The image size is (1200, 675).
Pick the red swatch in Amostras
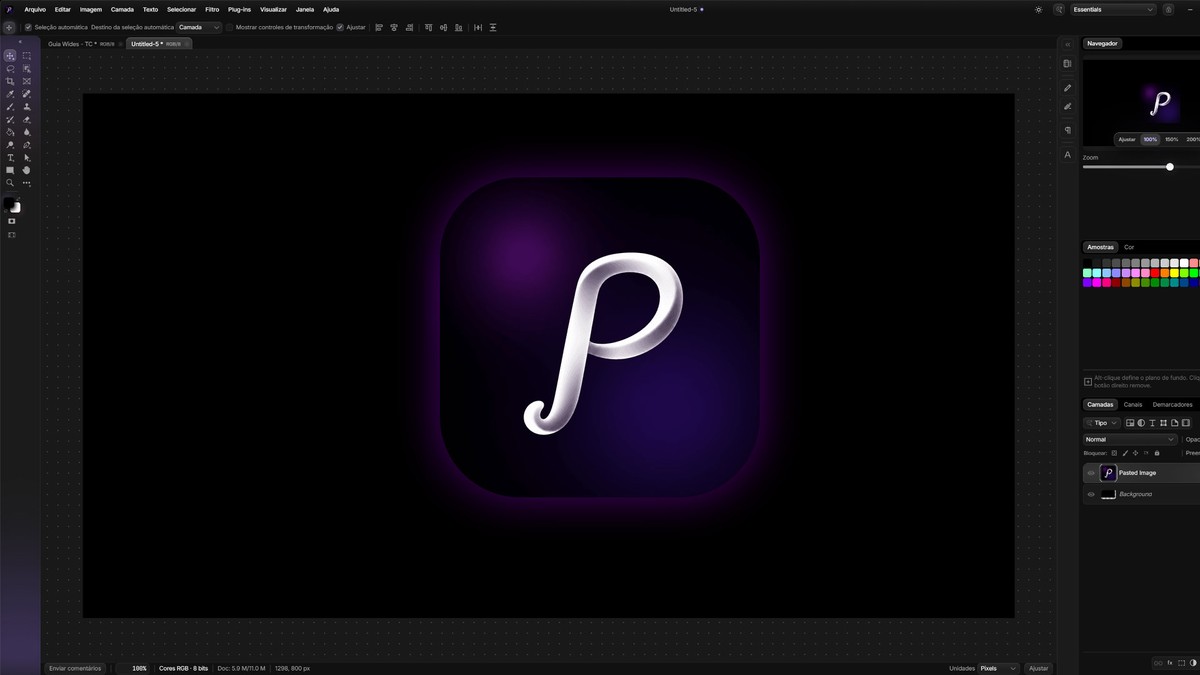pos(1155,273)
